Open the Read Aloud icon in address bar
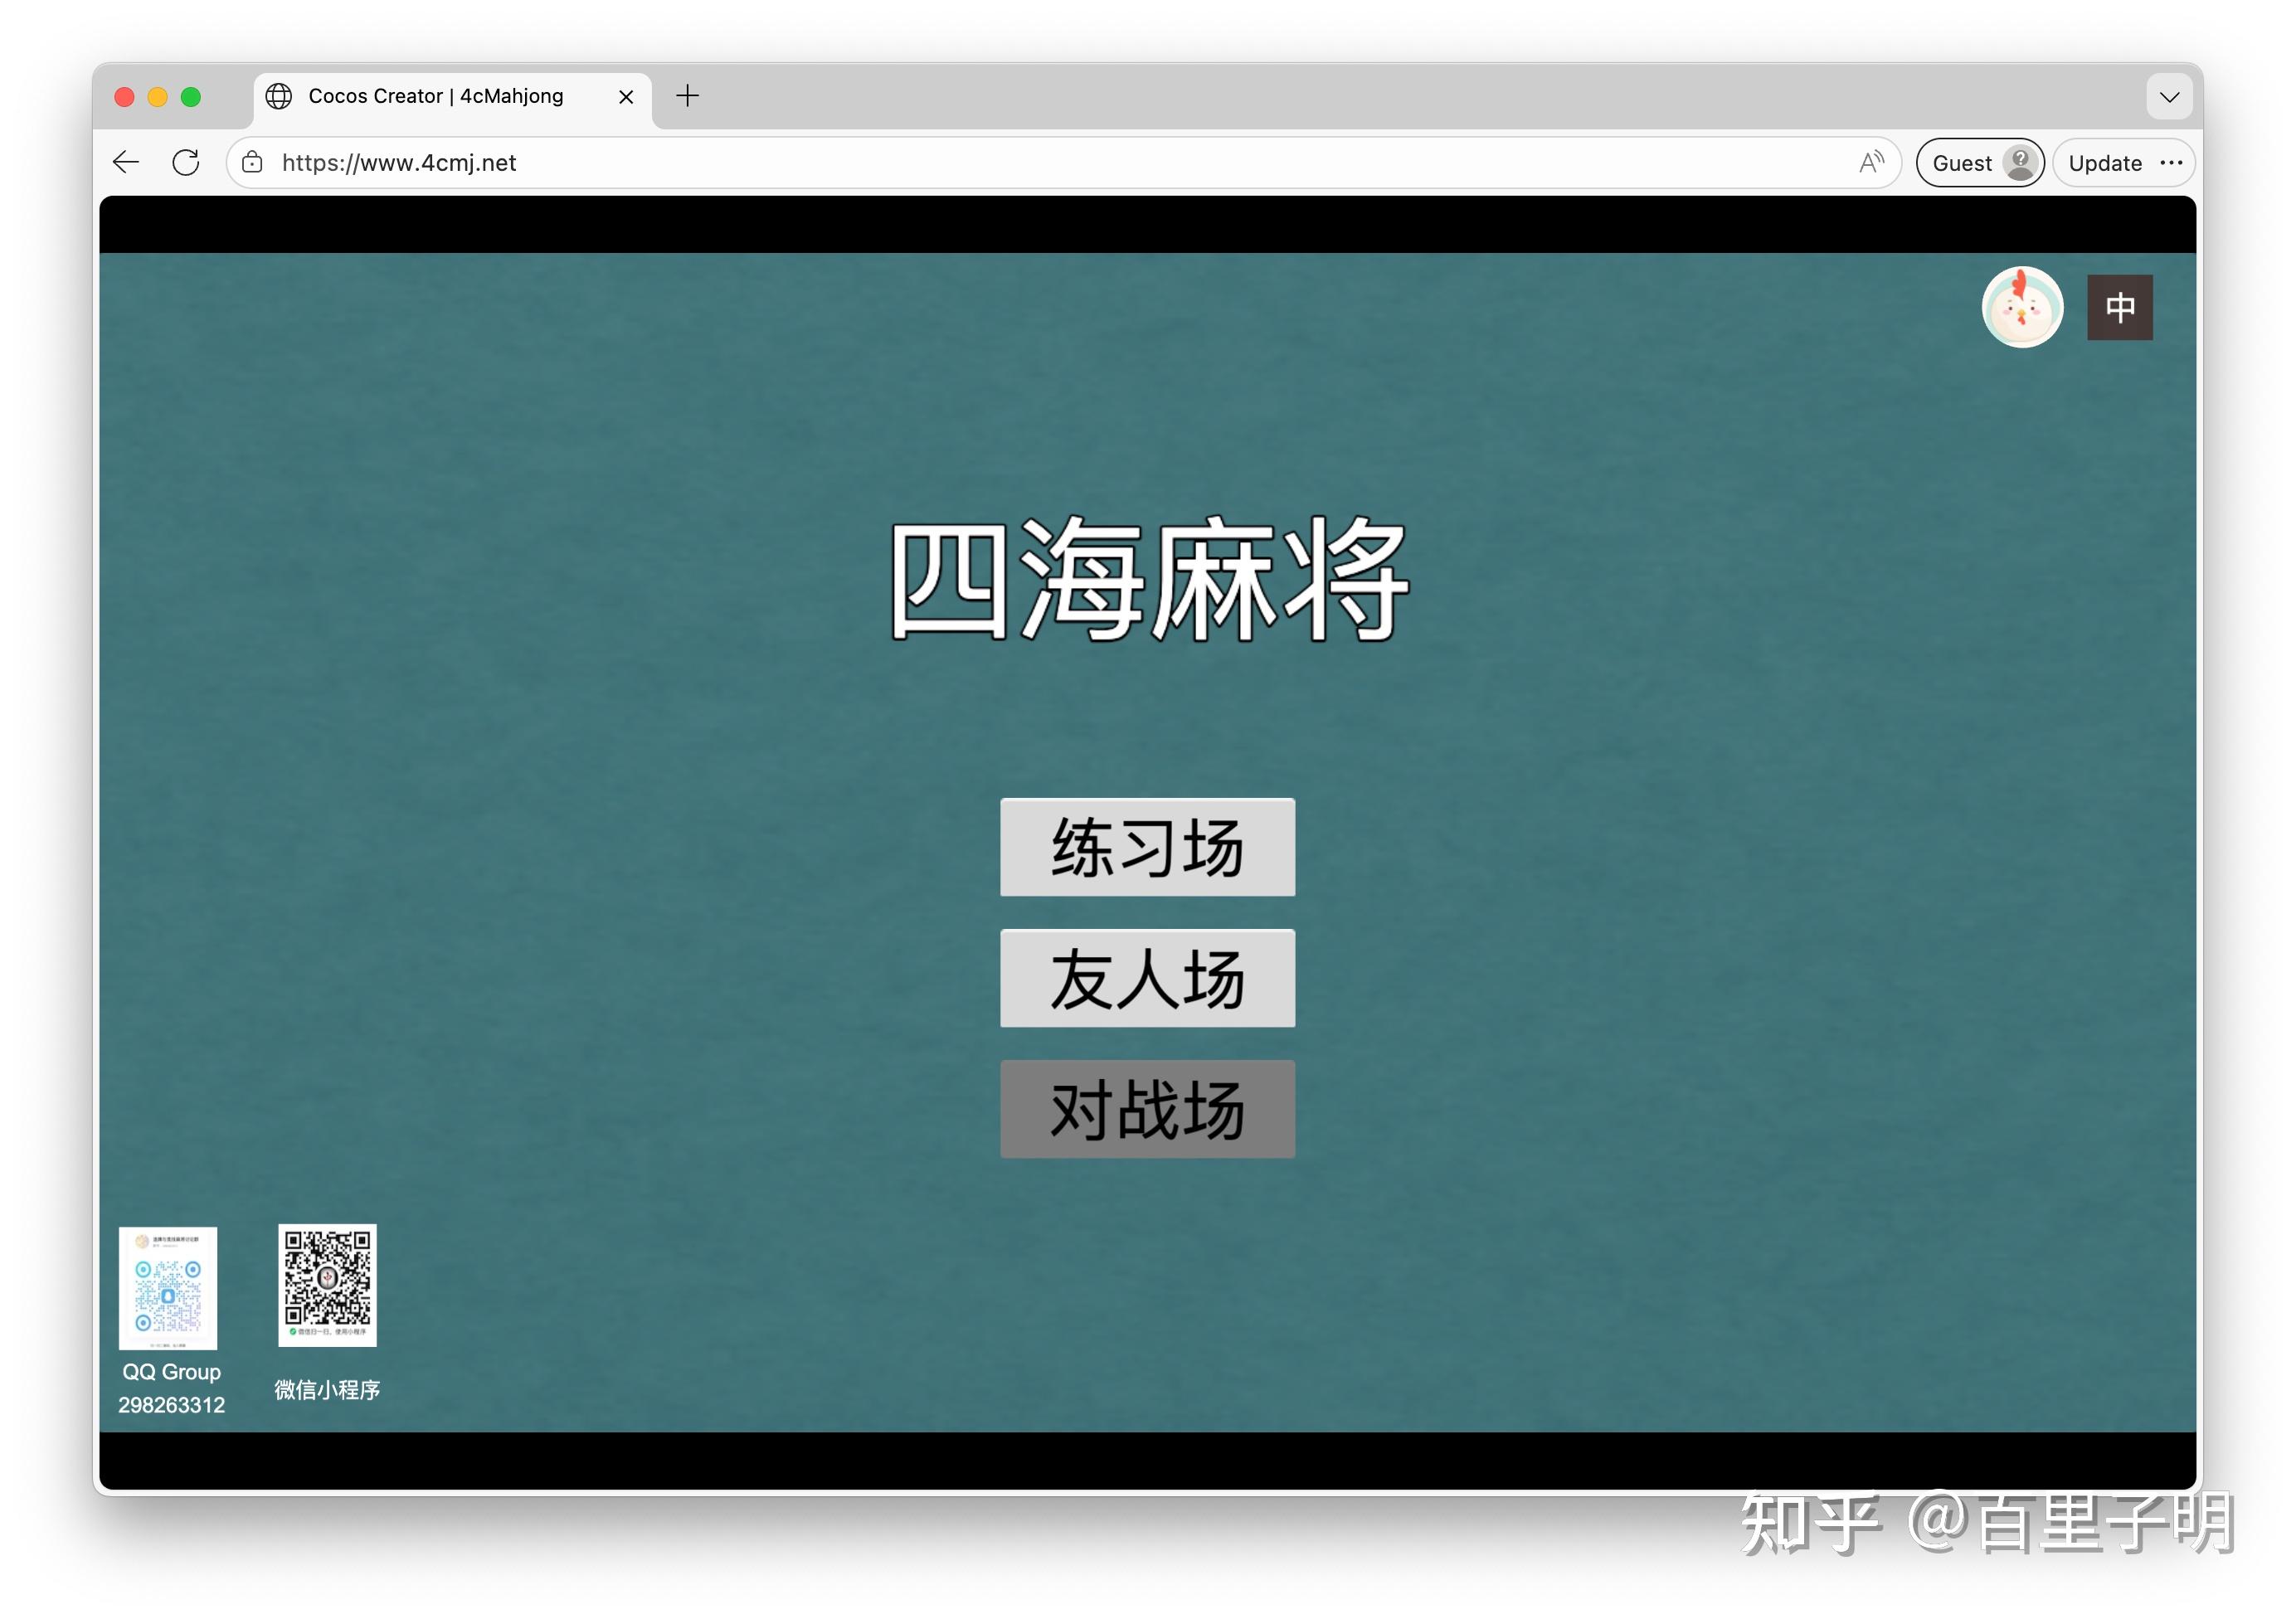The image size is (2296, 1619). tap(1871, 162)
